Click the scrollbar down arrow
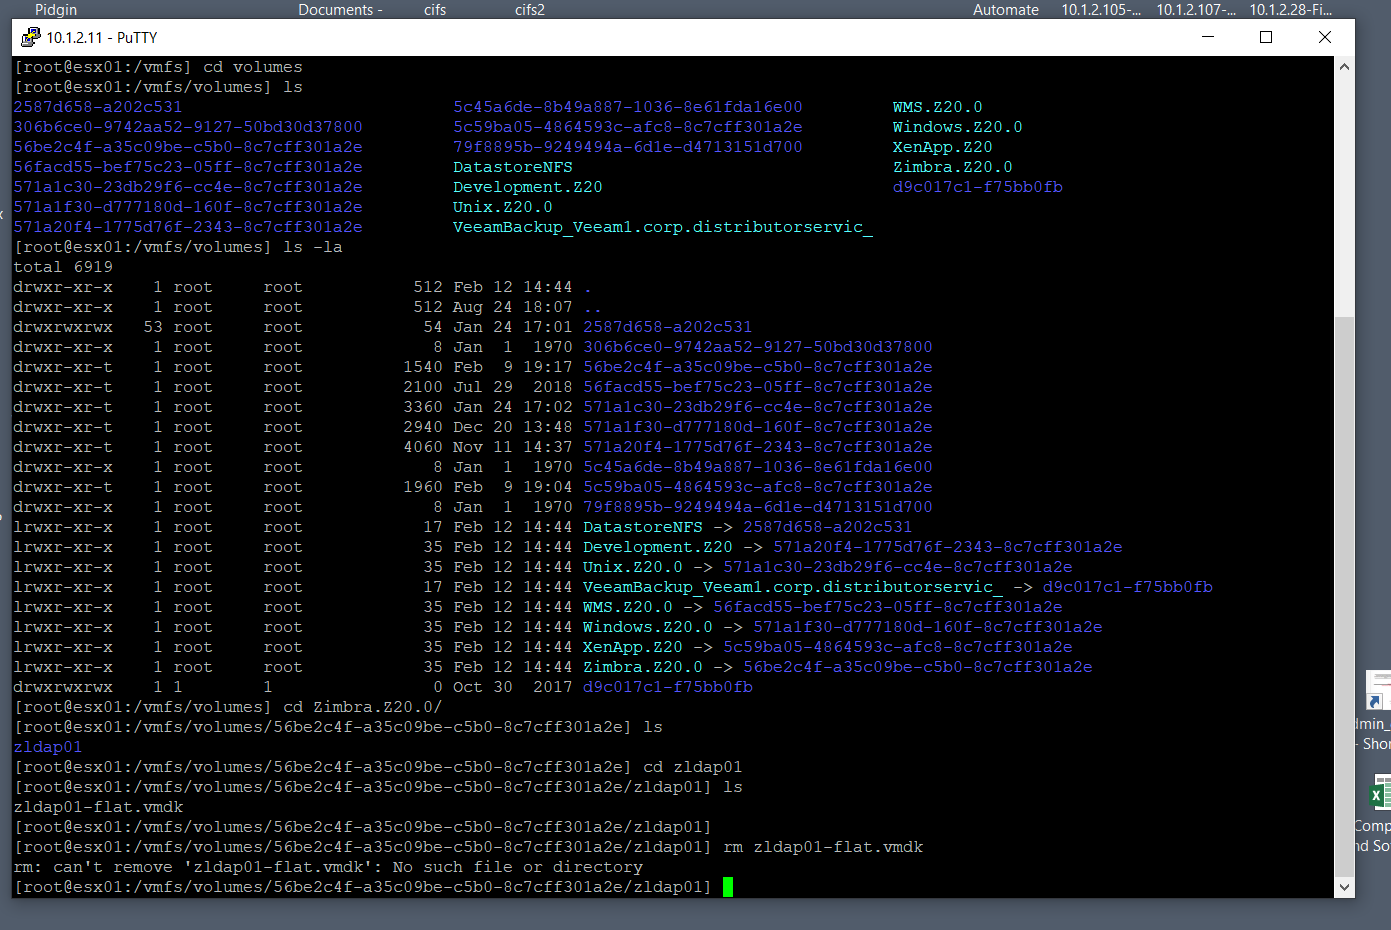This screenshot has width=1391, height=930. (1345, 885)
